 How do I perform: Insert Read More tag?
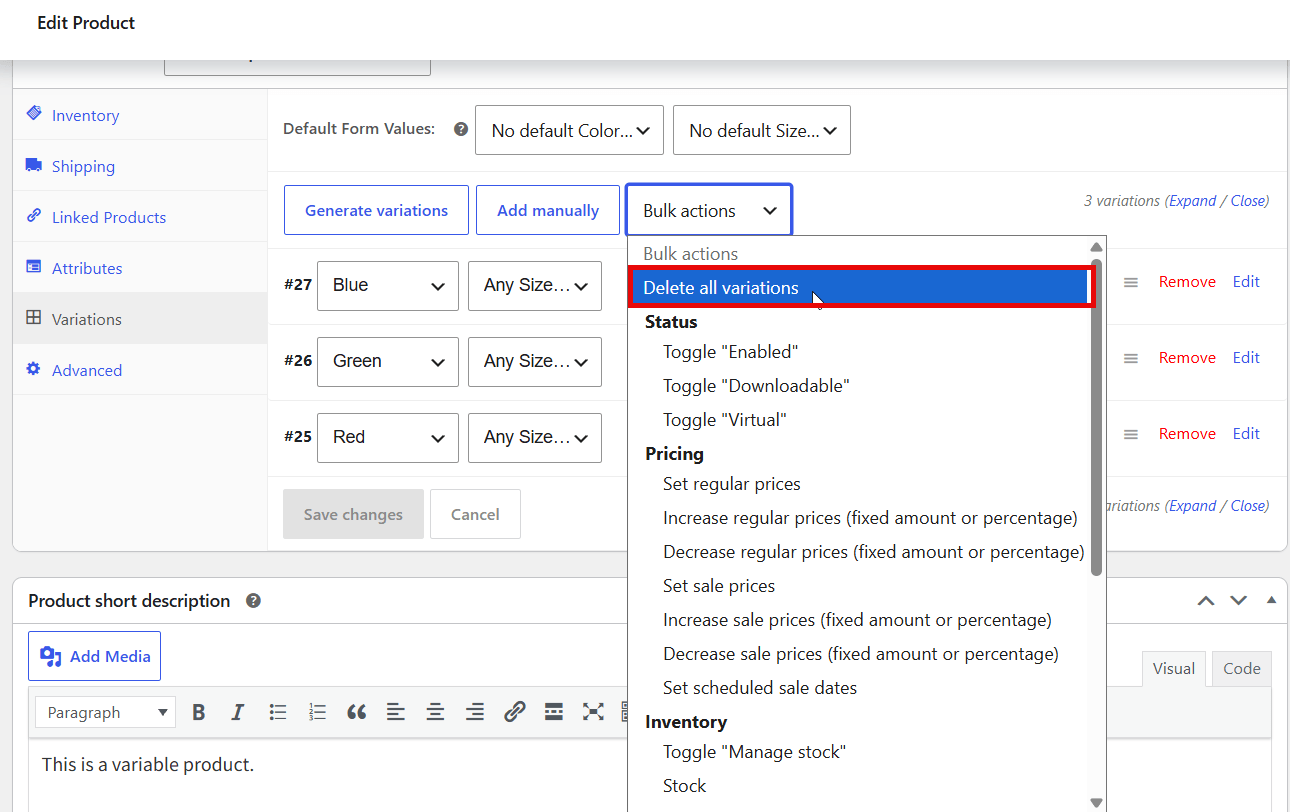[554, 712]
